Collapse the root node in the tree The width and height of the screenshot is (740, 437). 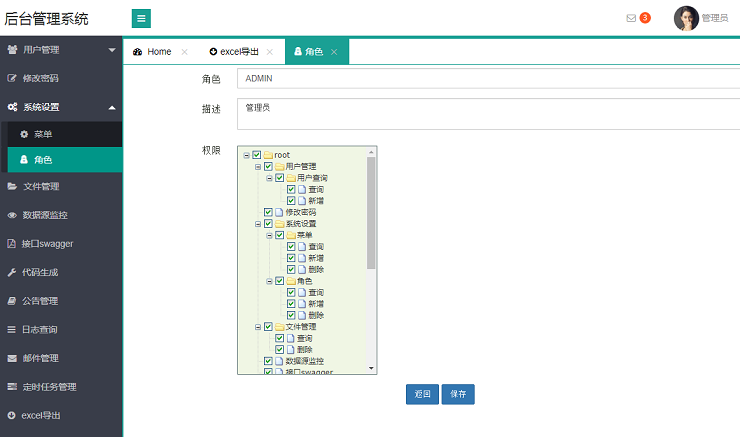click(x=246, y=155)
